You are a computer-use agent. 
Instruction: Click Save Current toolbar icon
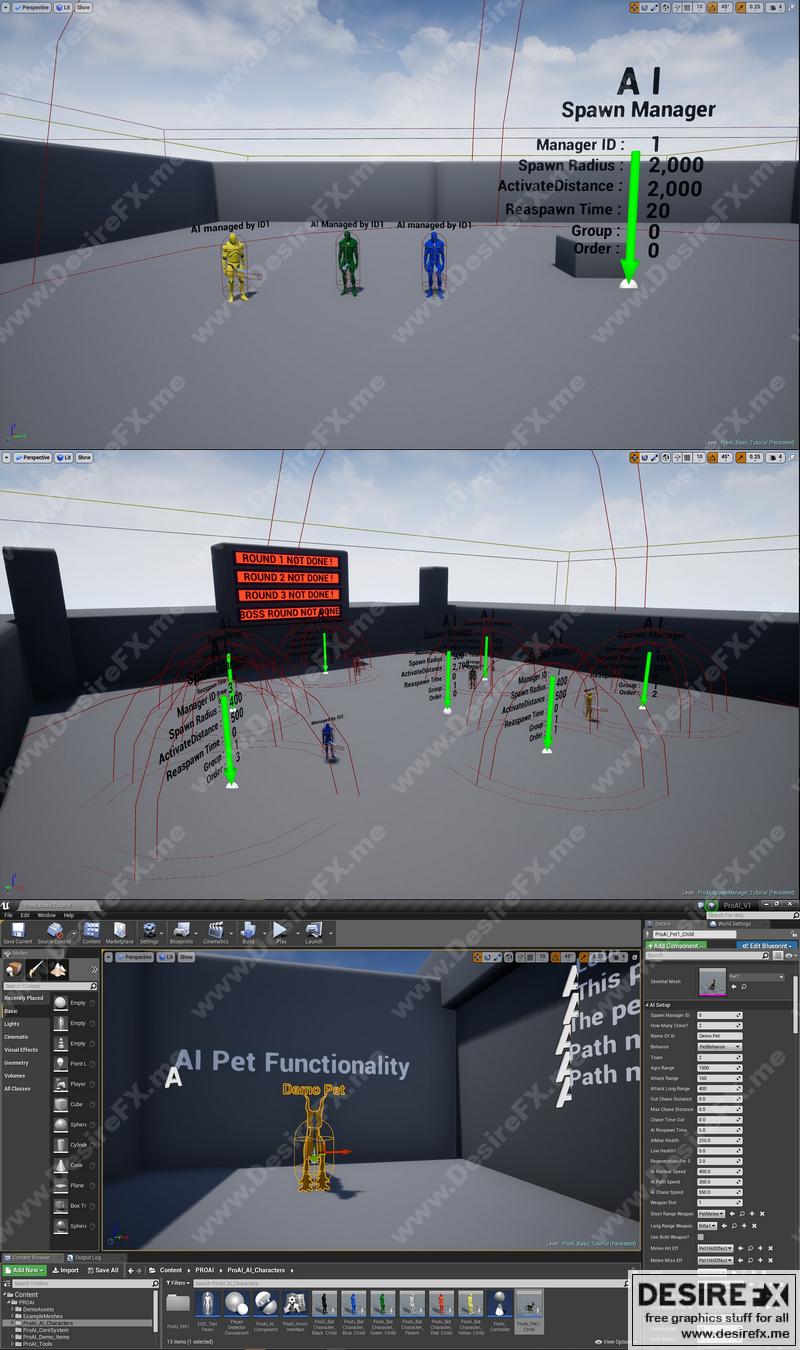point(18,932)
